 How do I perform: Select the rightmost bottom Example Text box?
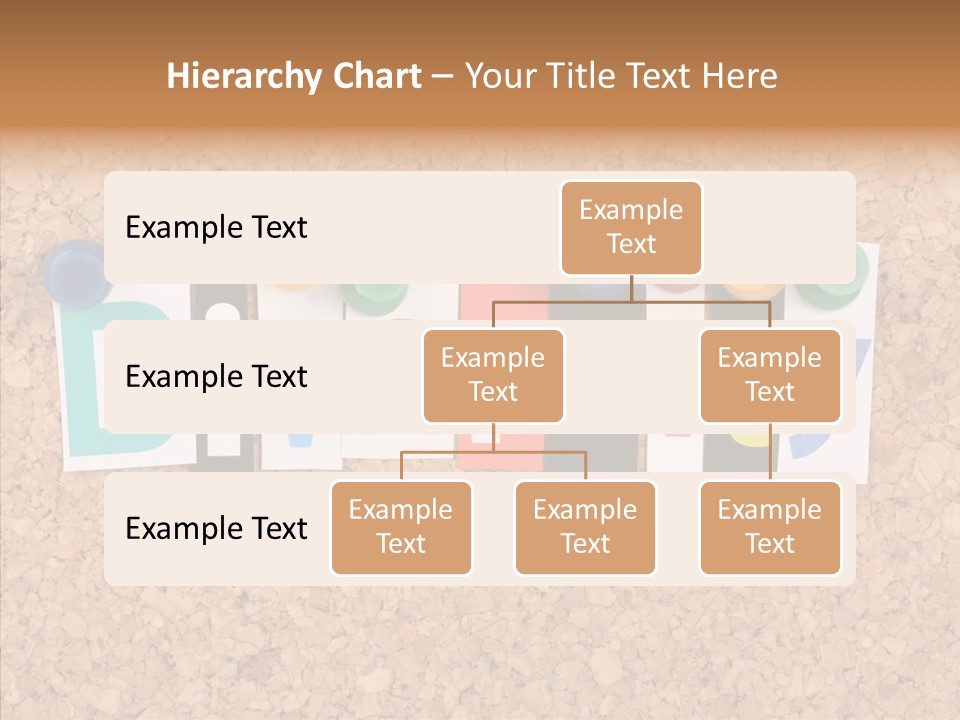click(x=770, y=527)
